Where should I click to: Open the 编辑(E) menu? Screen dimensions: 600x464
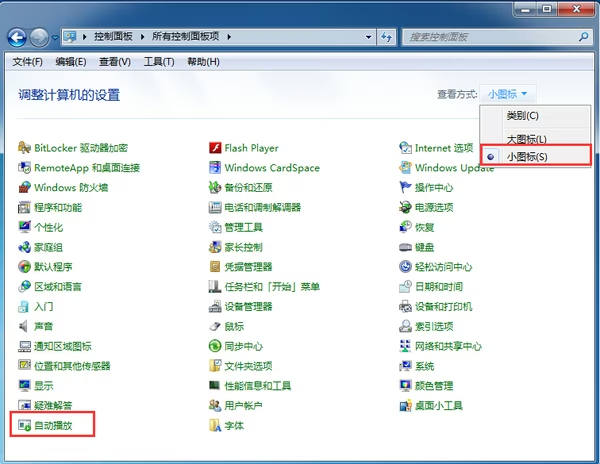pos(71,62)
